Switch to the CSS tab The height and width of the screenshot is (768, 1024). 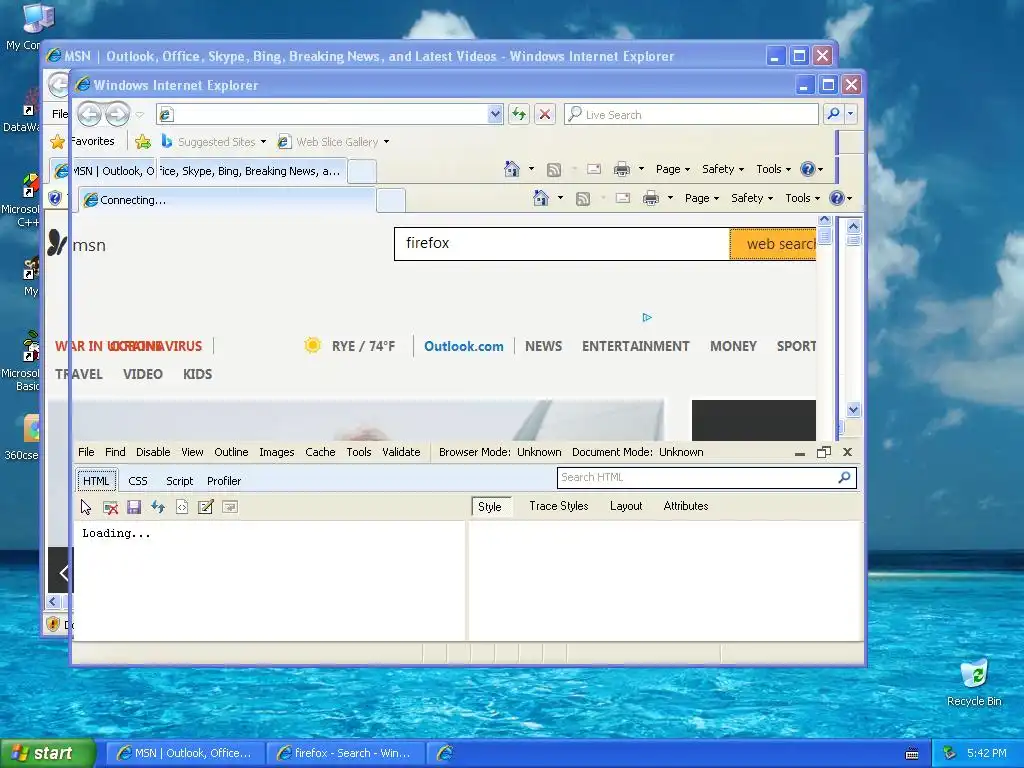pos(138,481)
